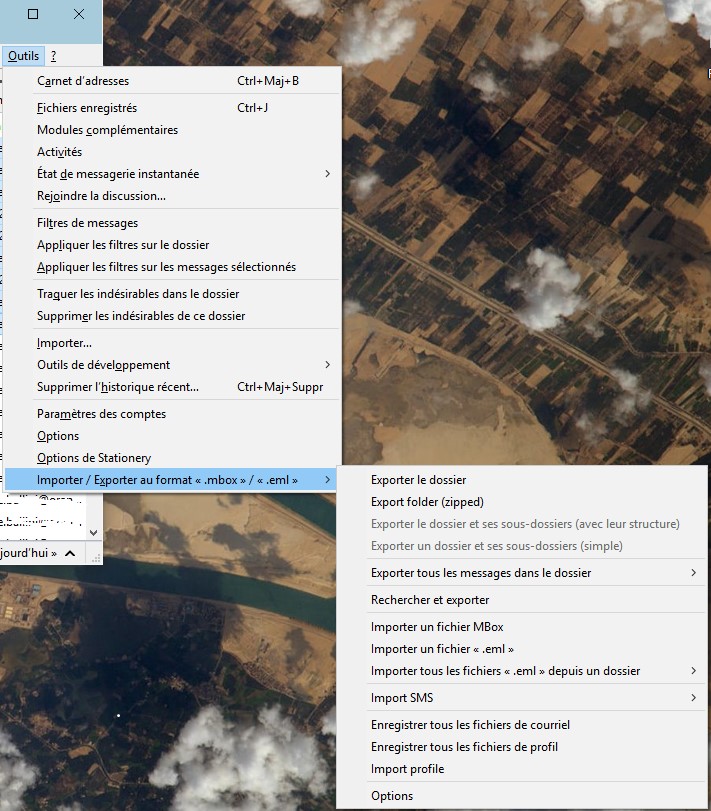Choose Importer un fichier MBox
This screenshot has height=811, width=711.
pos(522,627)
